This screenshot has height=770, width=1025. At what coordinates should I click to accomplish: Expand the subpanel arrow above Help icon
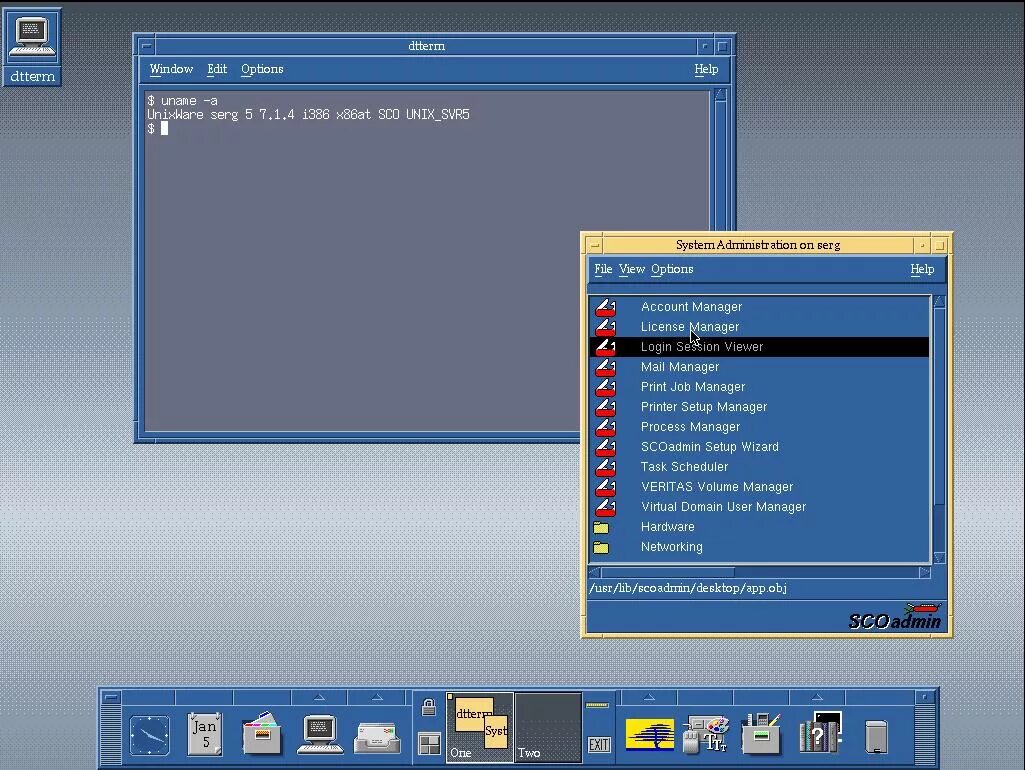click(817, 697)
